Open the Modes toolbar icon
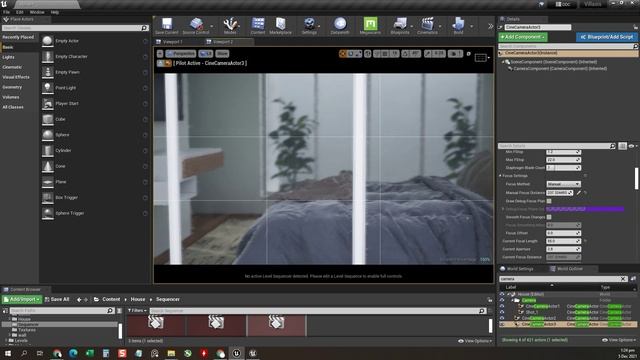 230,24
